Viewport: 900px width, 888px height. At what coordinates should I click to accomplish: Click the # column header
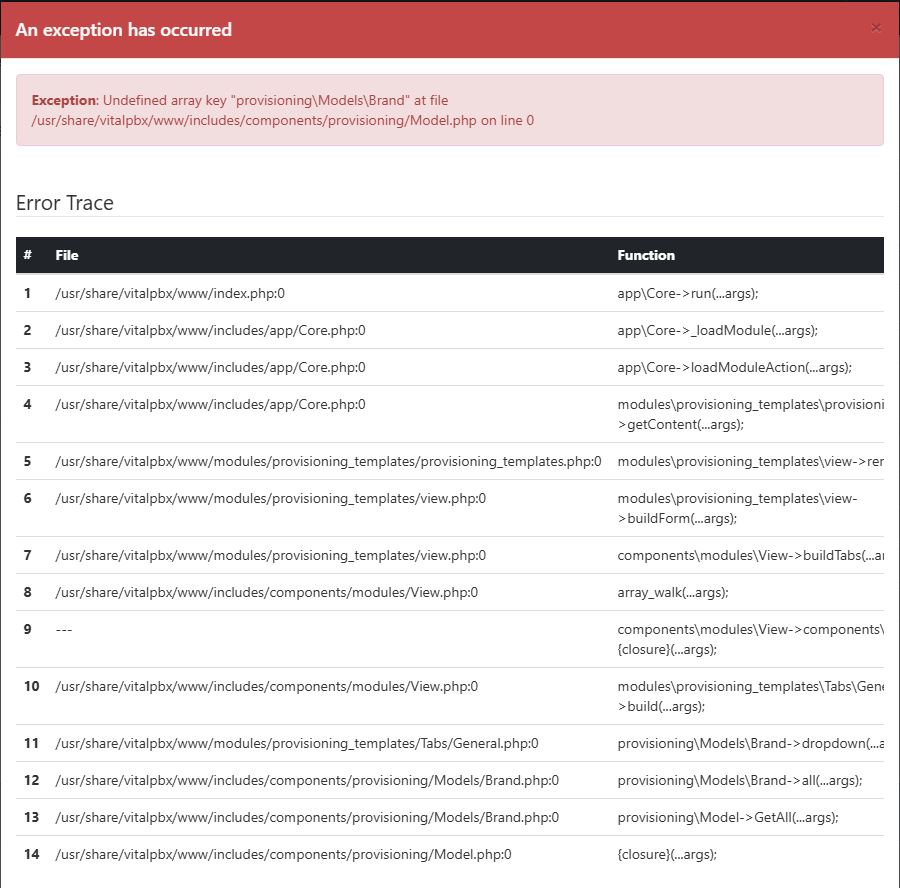point(28,255)
